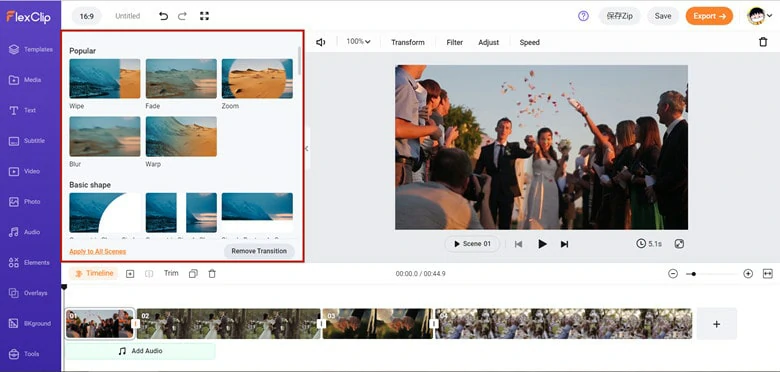The height and width of the screenshot is (372, 780).
Task: Click the Save button
Action: [663, 16]
